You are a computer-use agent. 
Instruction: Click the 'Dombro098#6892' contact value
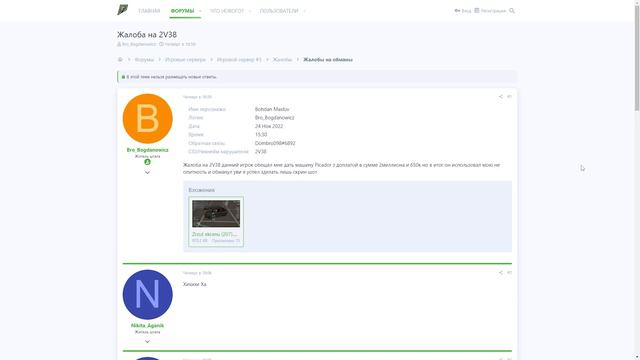pyautogui.click(x=275, y=143)
